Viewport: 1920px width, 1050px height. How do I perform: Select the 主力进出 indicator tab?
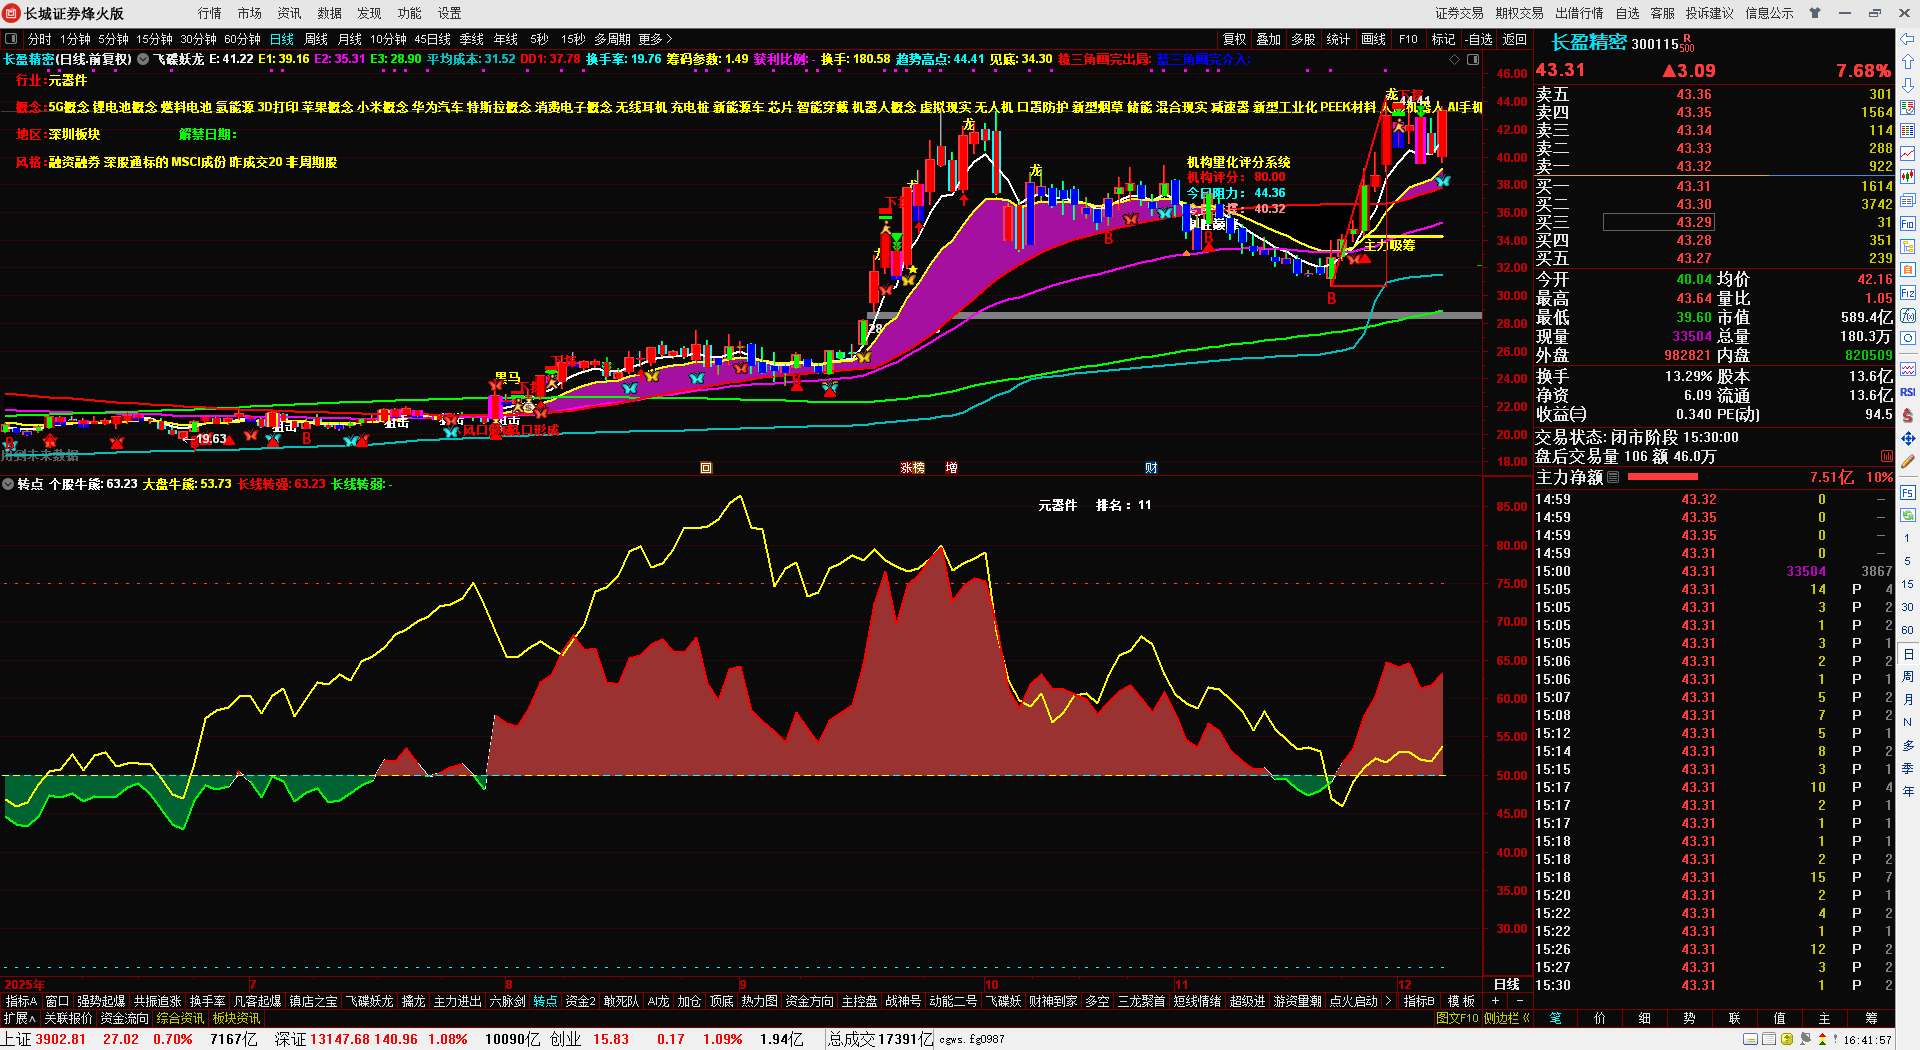pos(458,1001)
